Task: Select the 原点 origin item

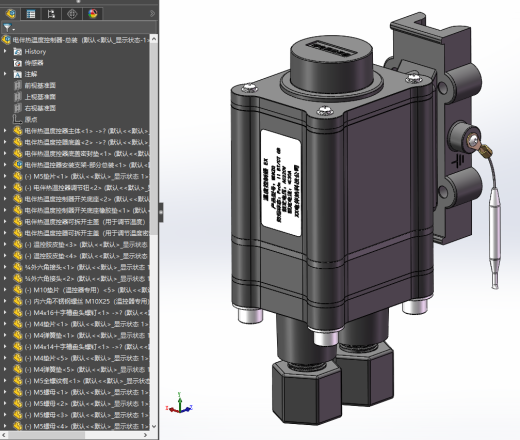Action: pyautogui.click(x=31, y=119)
